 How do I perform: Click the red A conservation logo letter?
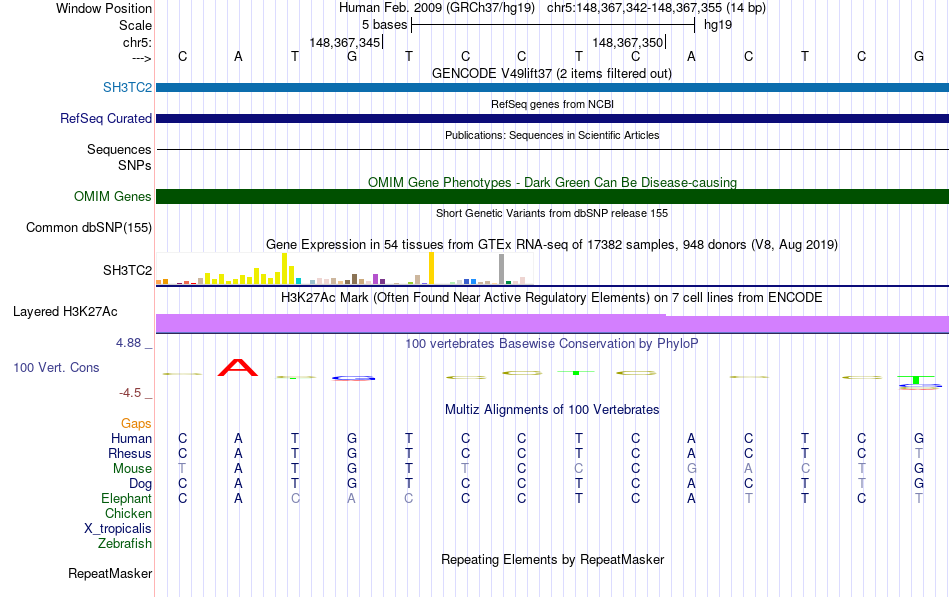point(238,367)
